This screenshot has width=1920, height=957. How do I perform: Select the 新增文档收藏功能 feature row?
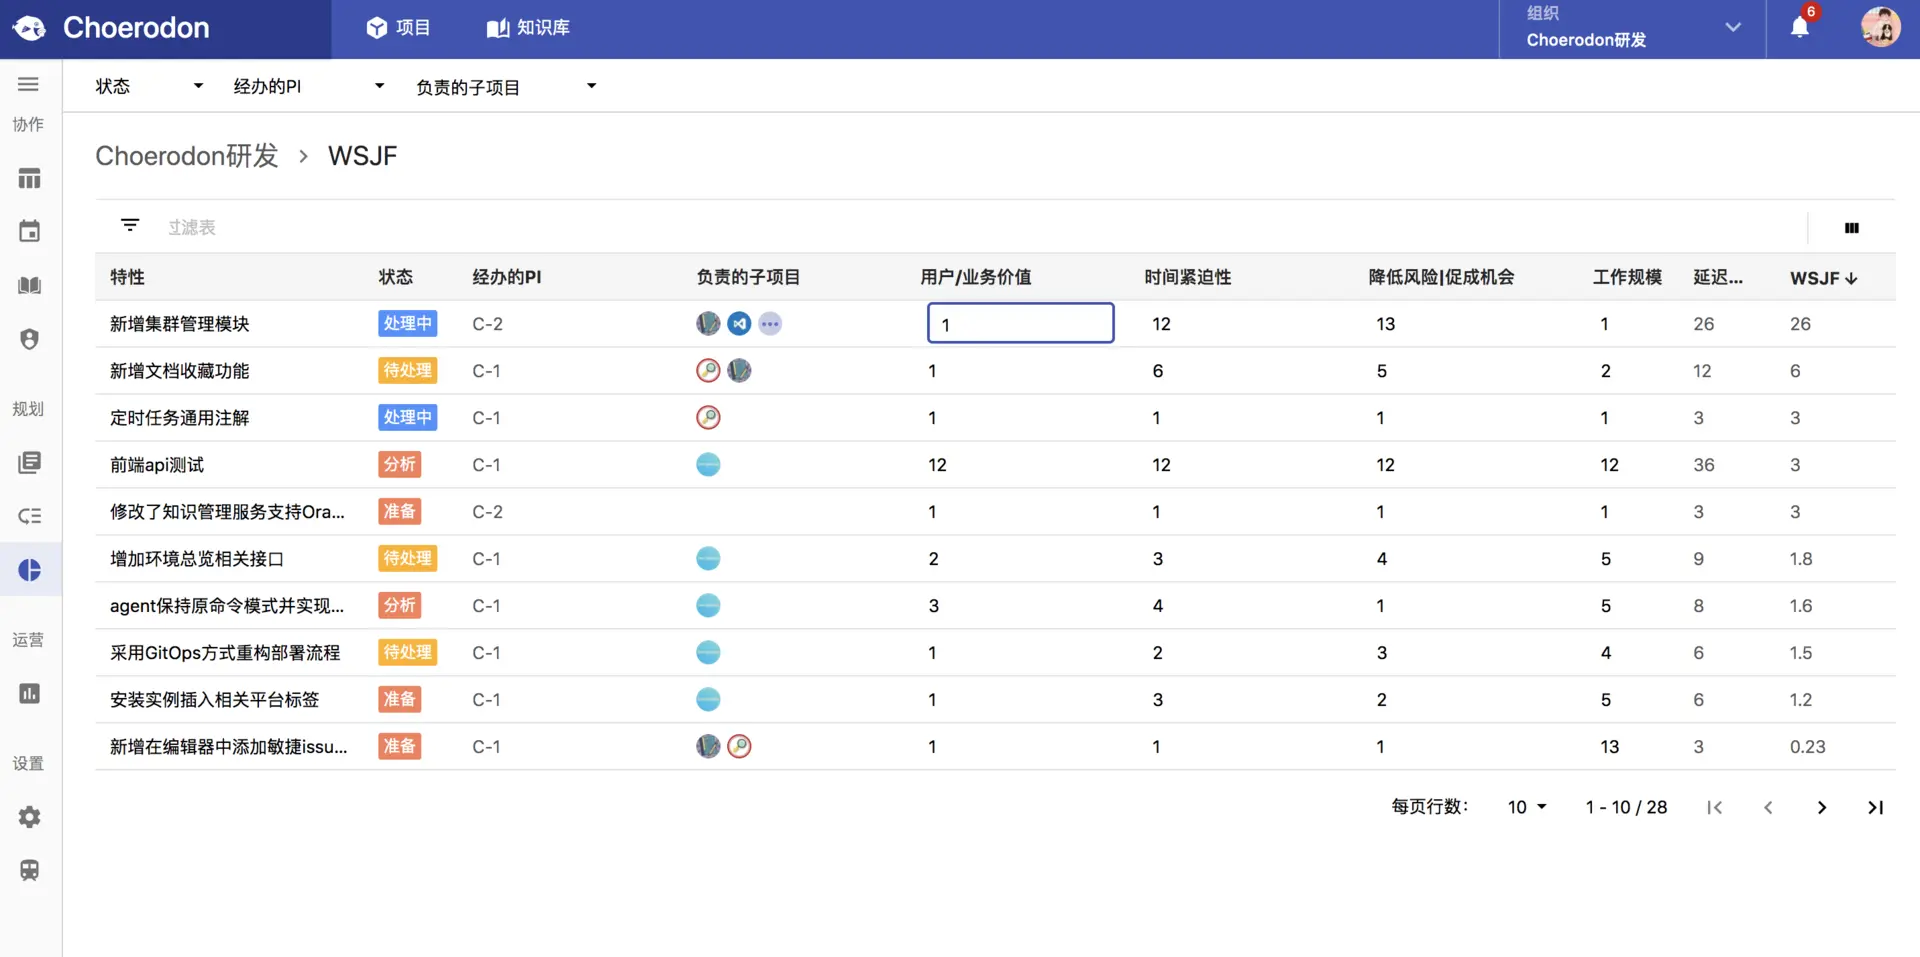pos(995,371)
